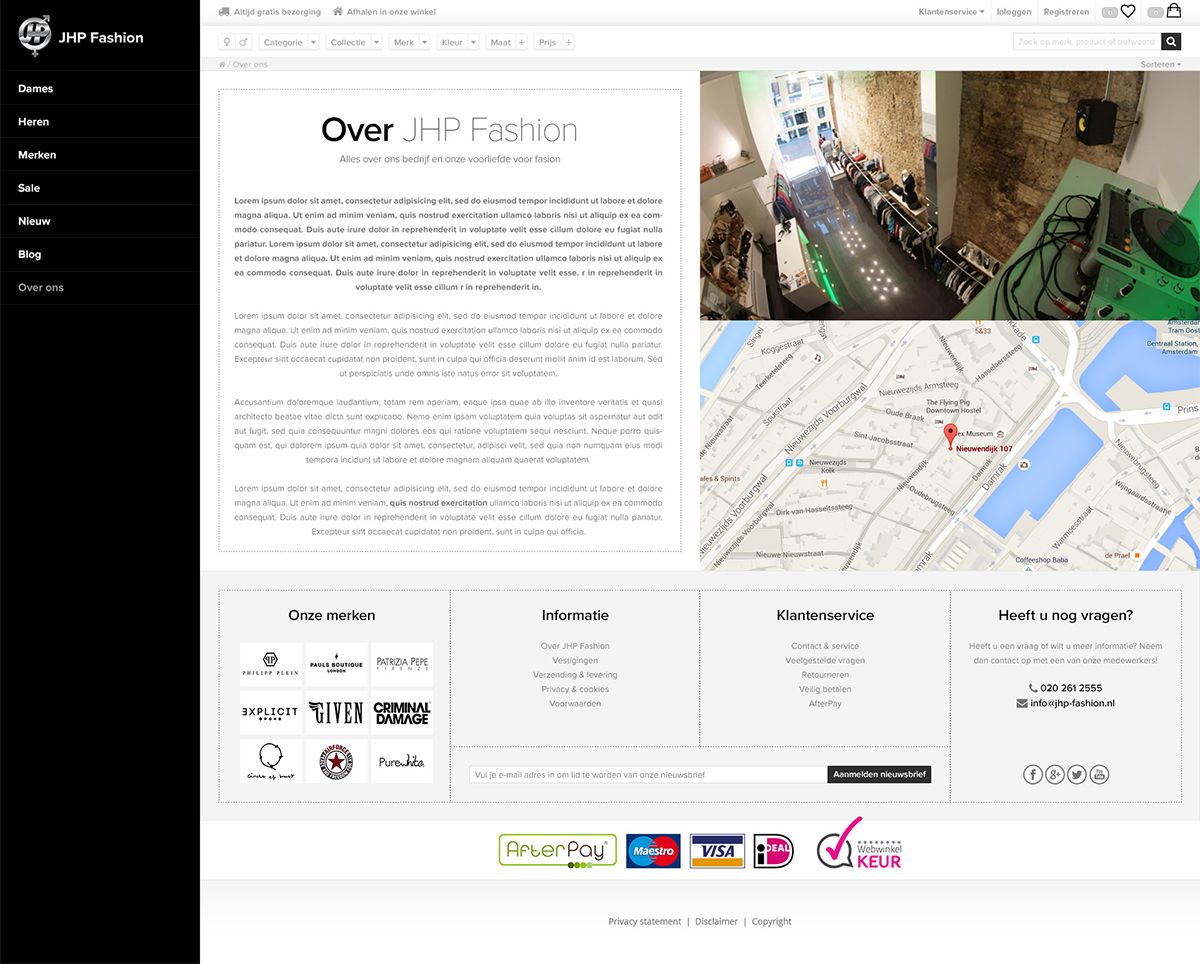1200x964 pixels.
Task: Go home via breadcrumb house icon
Action: (x=222, y=65)
